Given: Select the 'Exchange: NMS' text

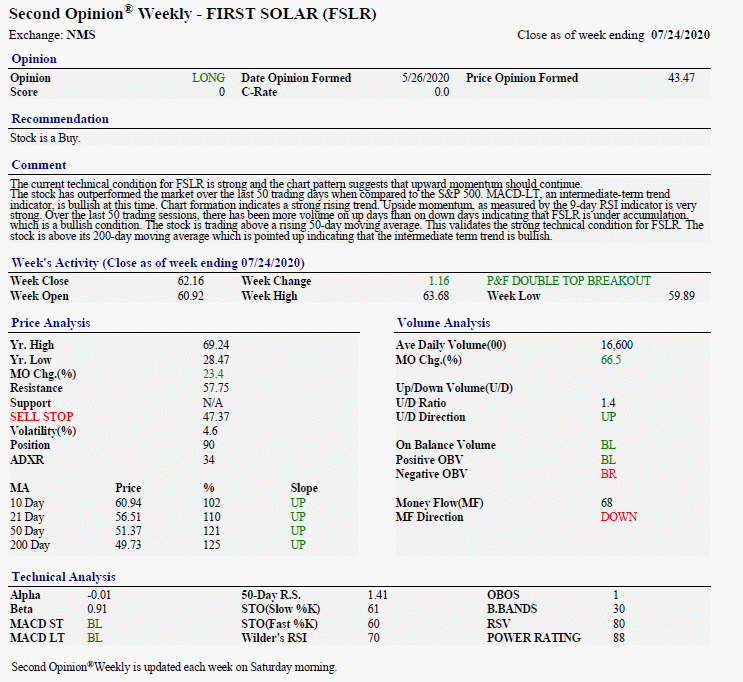Looking at the screenshot, I should 52,35.
